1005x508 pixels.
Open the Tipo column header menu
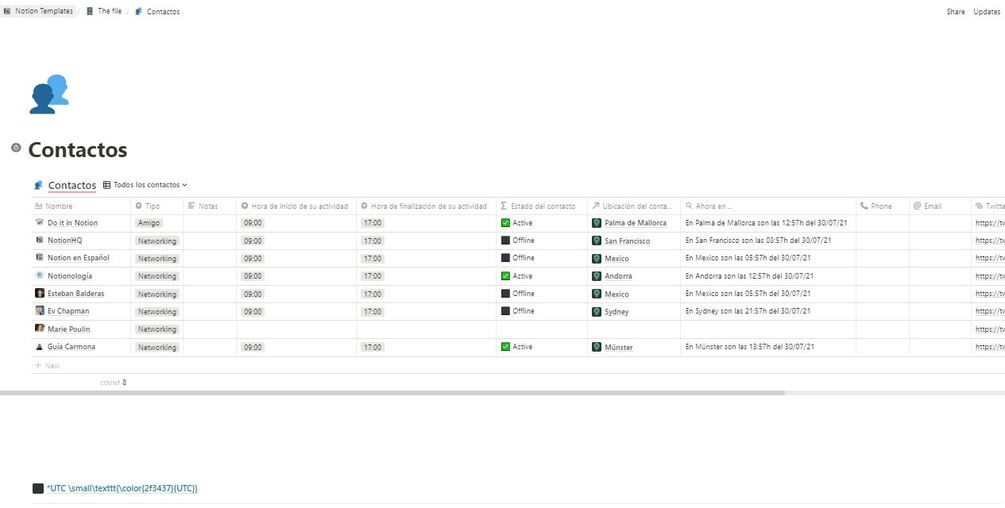tap(157, 206)
